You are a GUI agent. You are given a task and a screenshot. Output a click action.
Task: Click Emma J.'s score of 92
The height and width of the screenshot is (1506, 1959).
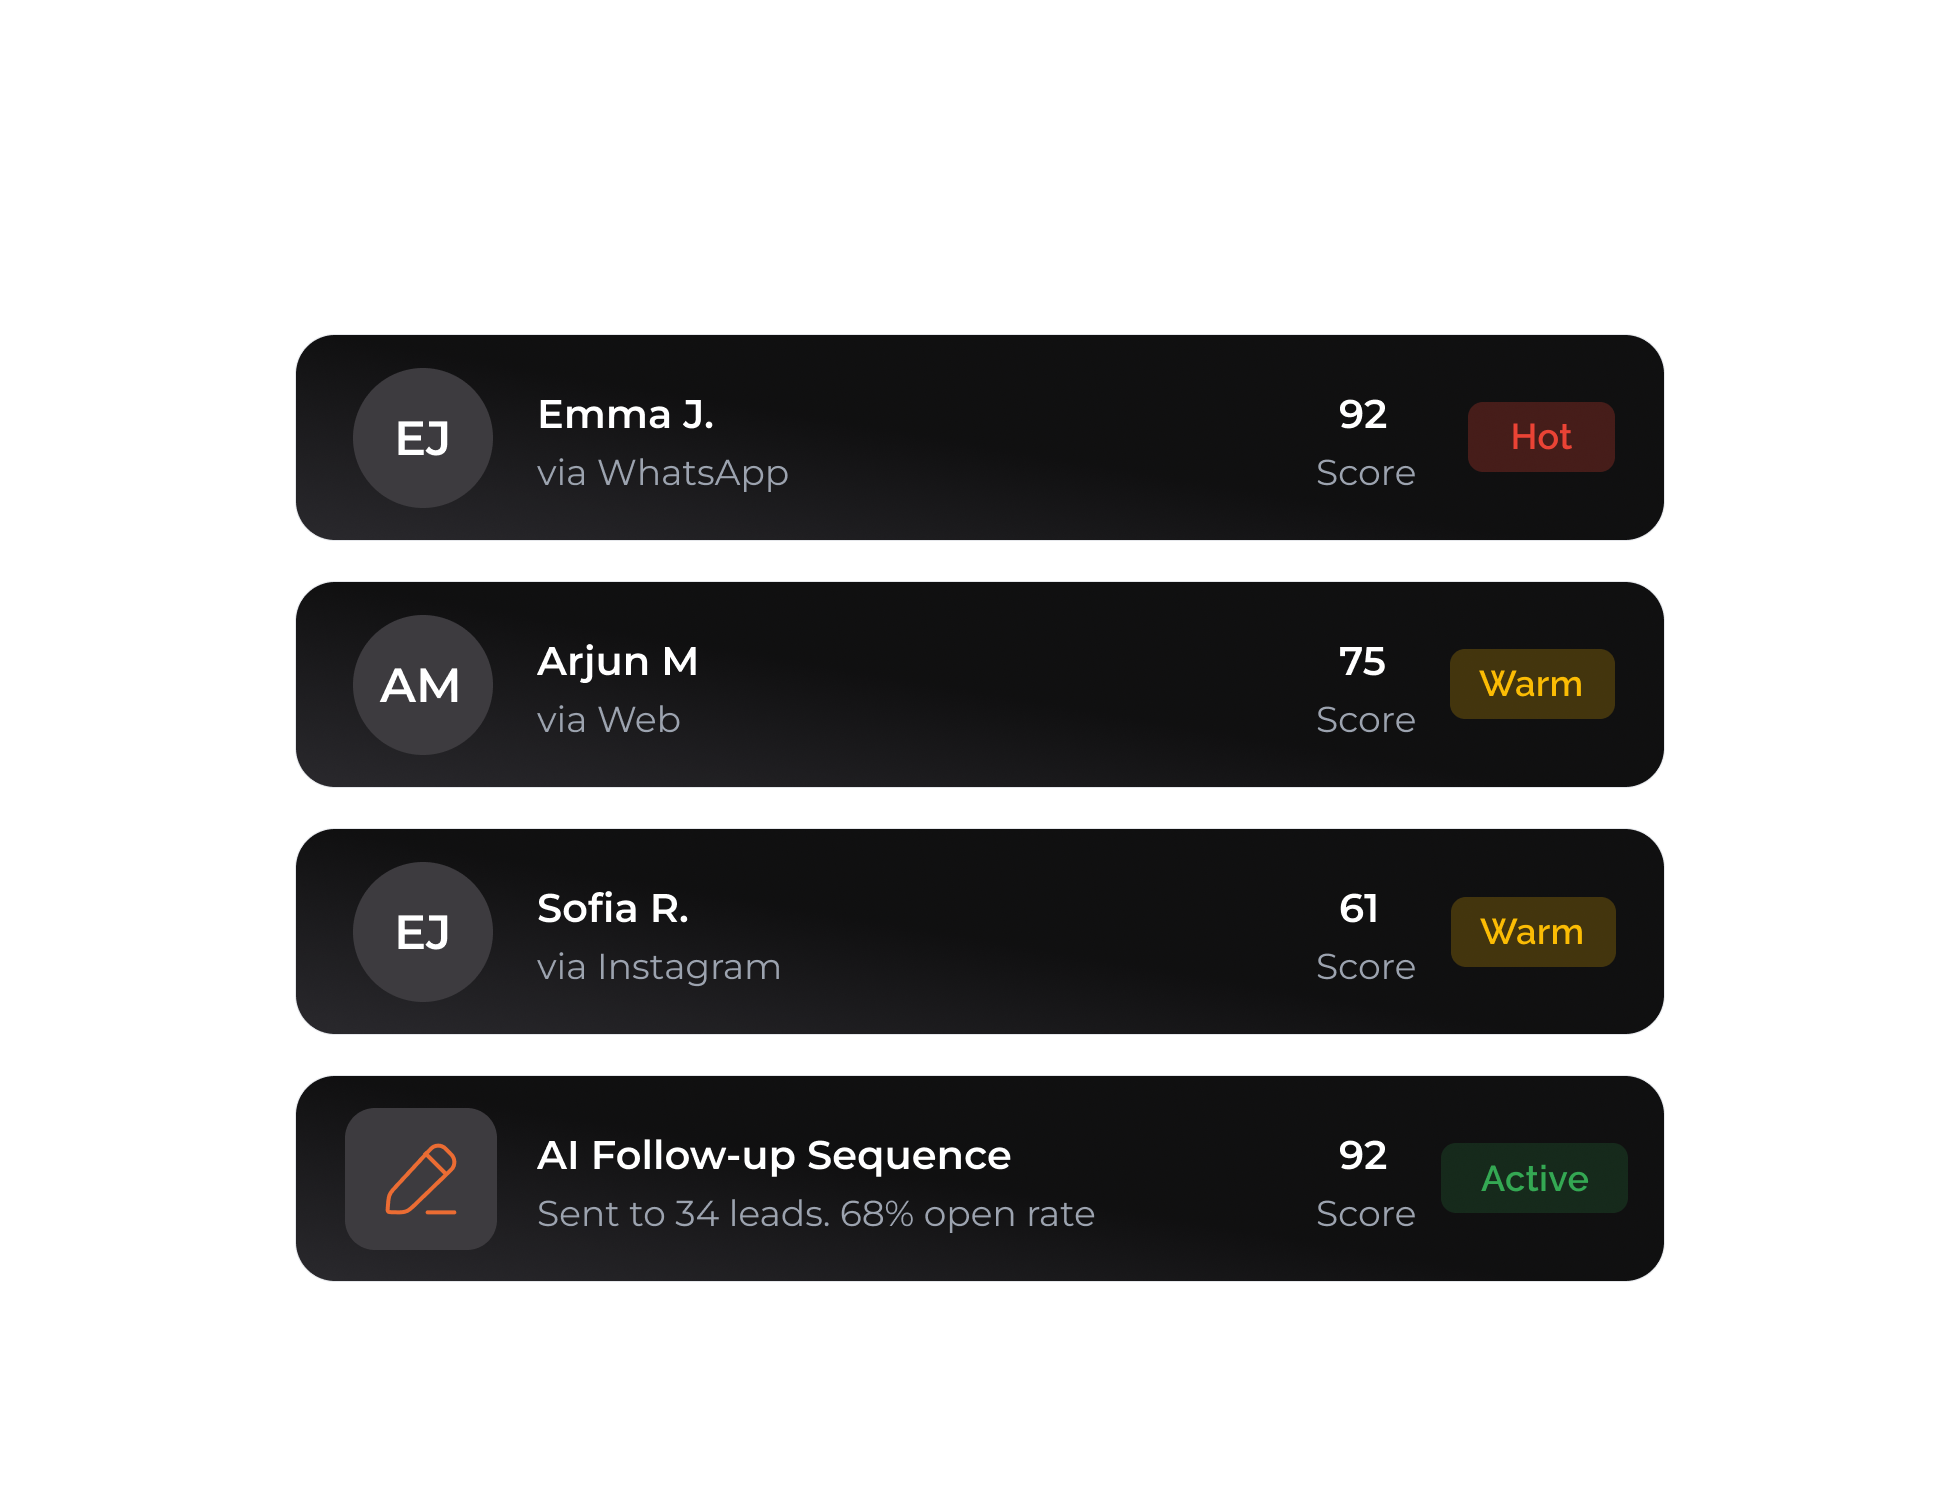click(1362, 414)
